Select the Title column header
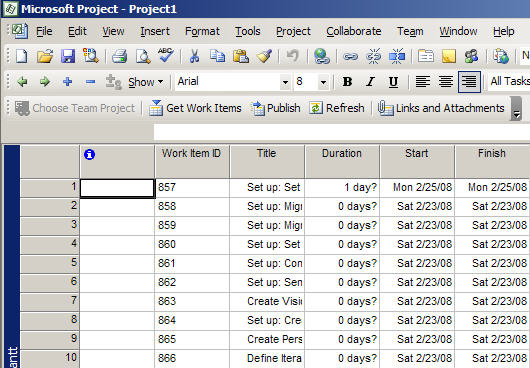The image size is (530, 368). 267,162
